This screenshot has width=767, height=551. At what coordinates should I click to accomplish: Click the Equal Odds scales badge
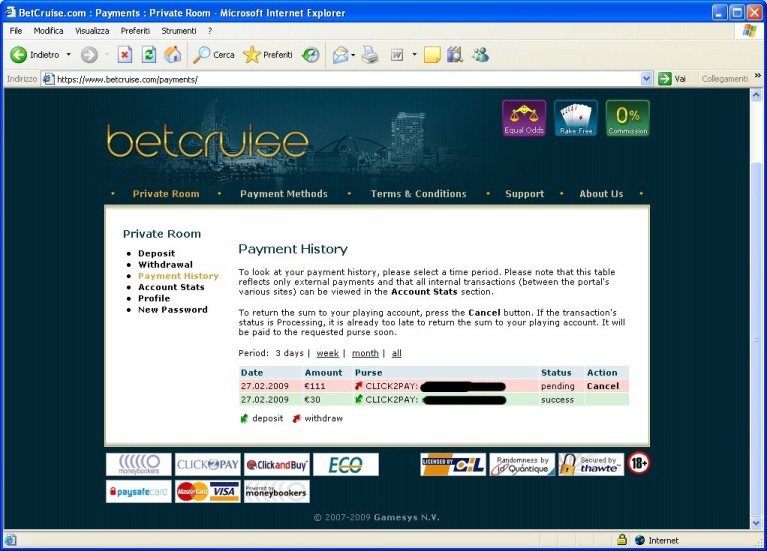tap(524, 118)
